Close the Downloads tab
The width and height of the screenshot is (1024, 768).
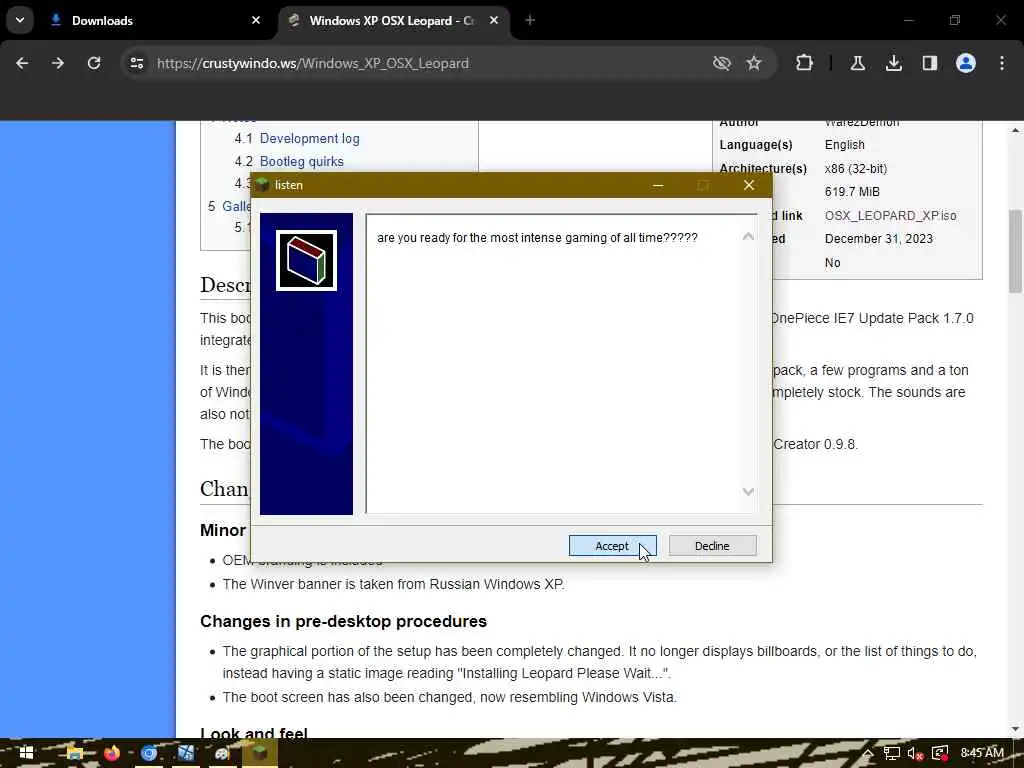pyautogui.click(x=256, y=21)
